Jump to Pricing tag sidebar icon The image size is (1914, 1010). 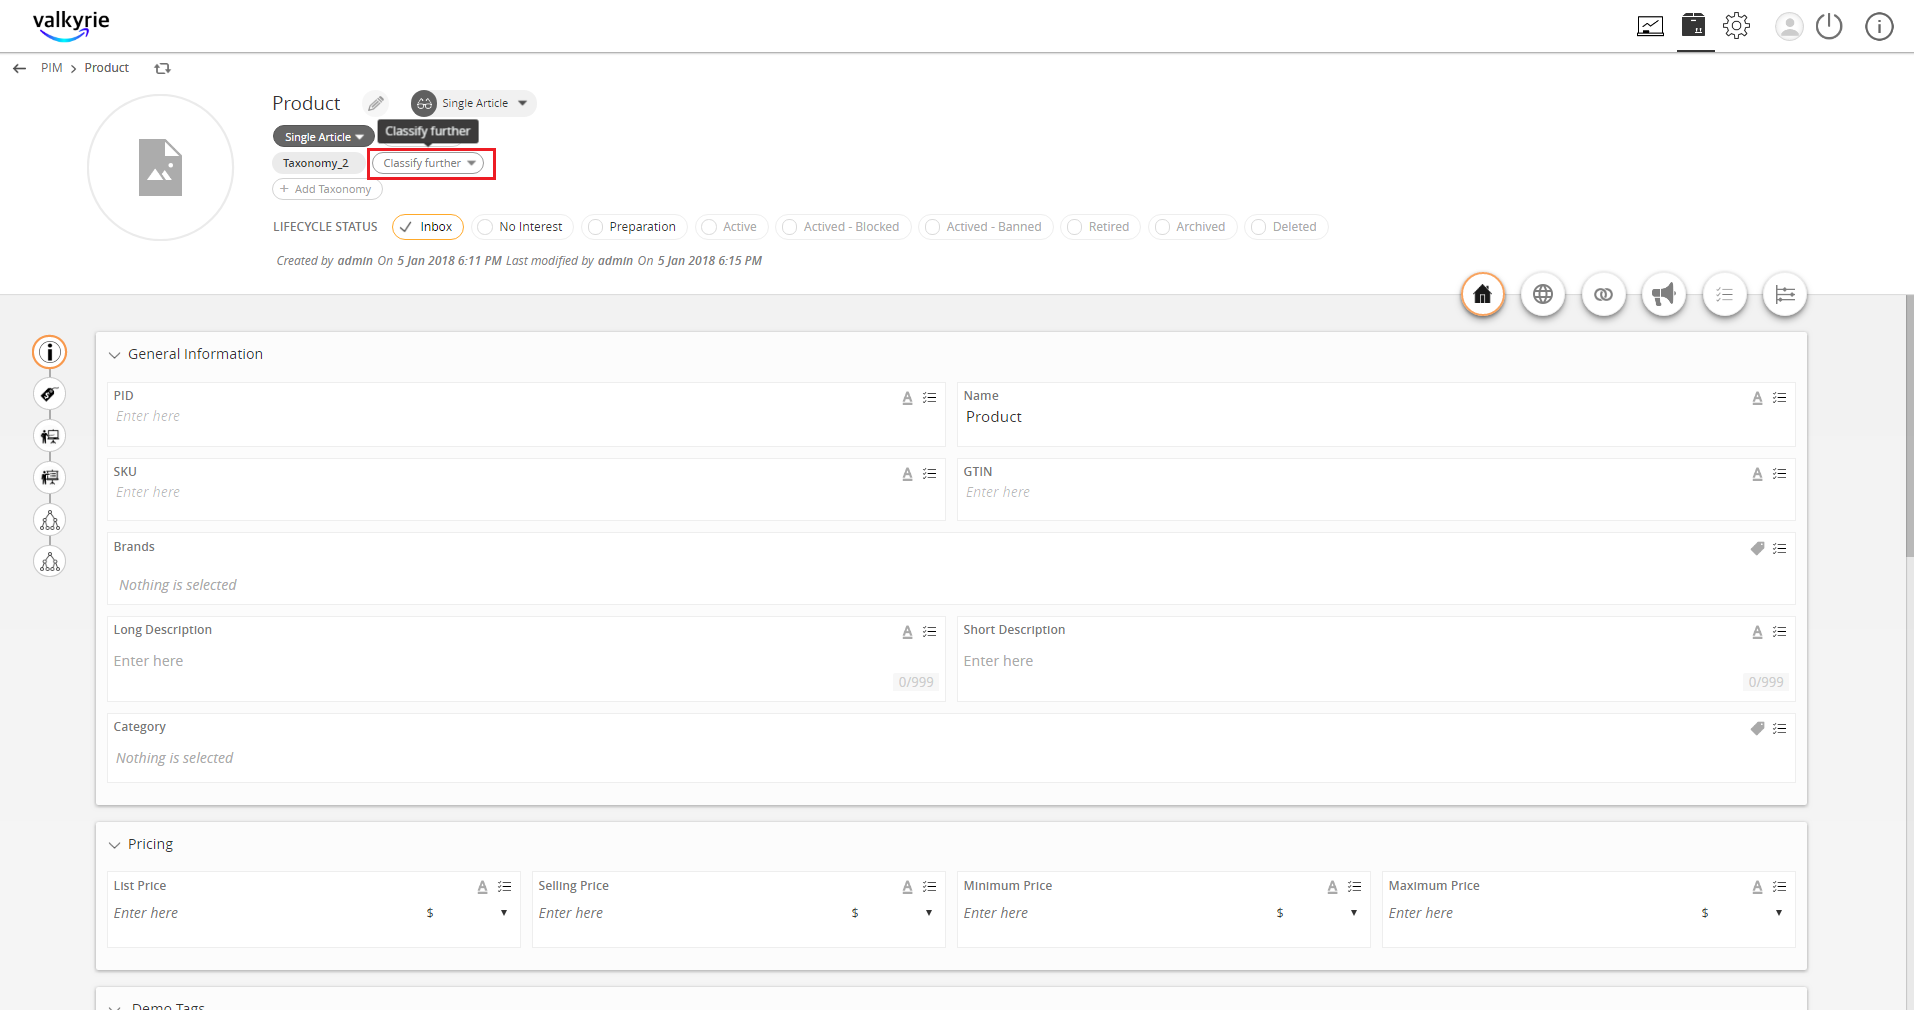click(x=50, y=394)
